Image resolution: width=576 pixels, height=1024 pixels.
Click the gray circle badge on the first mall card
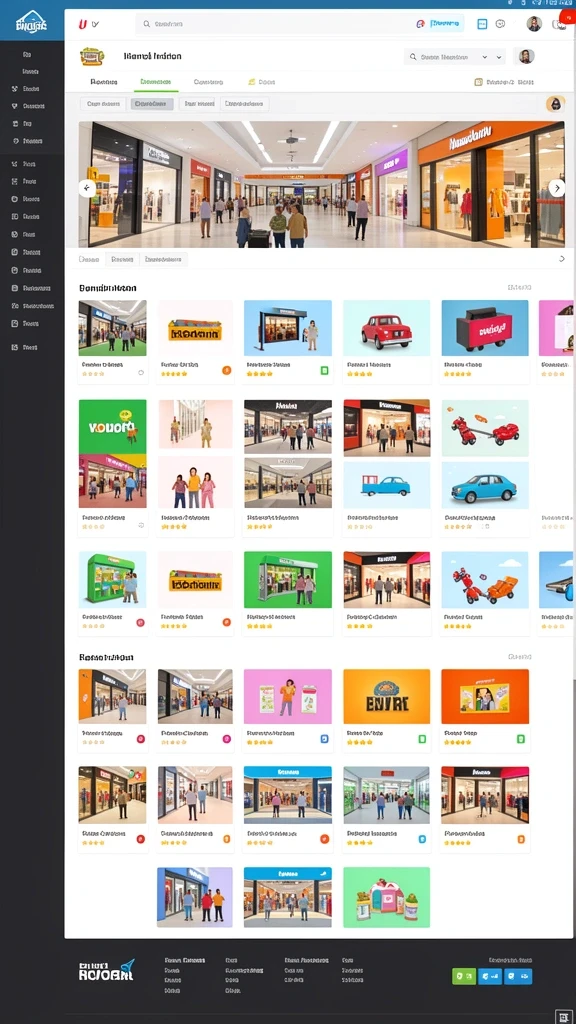click(x=141, y=372)
